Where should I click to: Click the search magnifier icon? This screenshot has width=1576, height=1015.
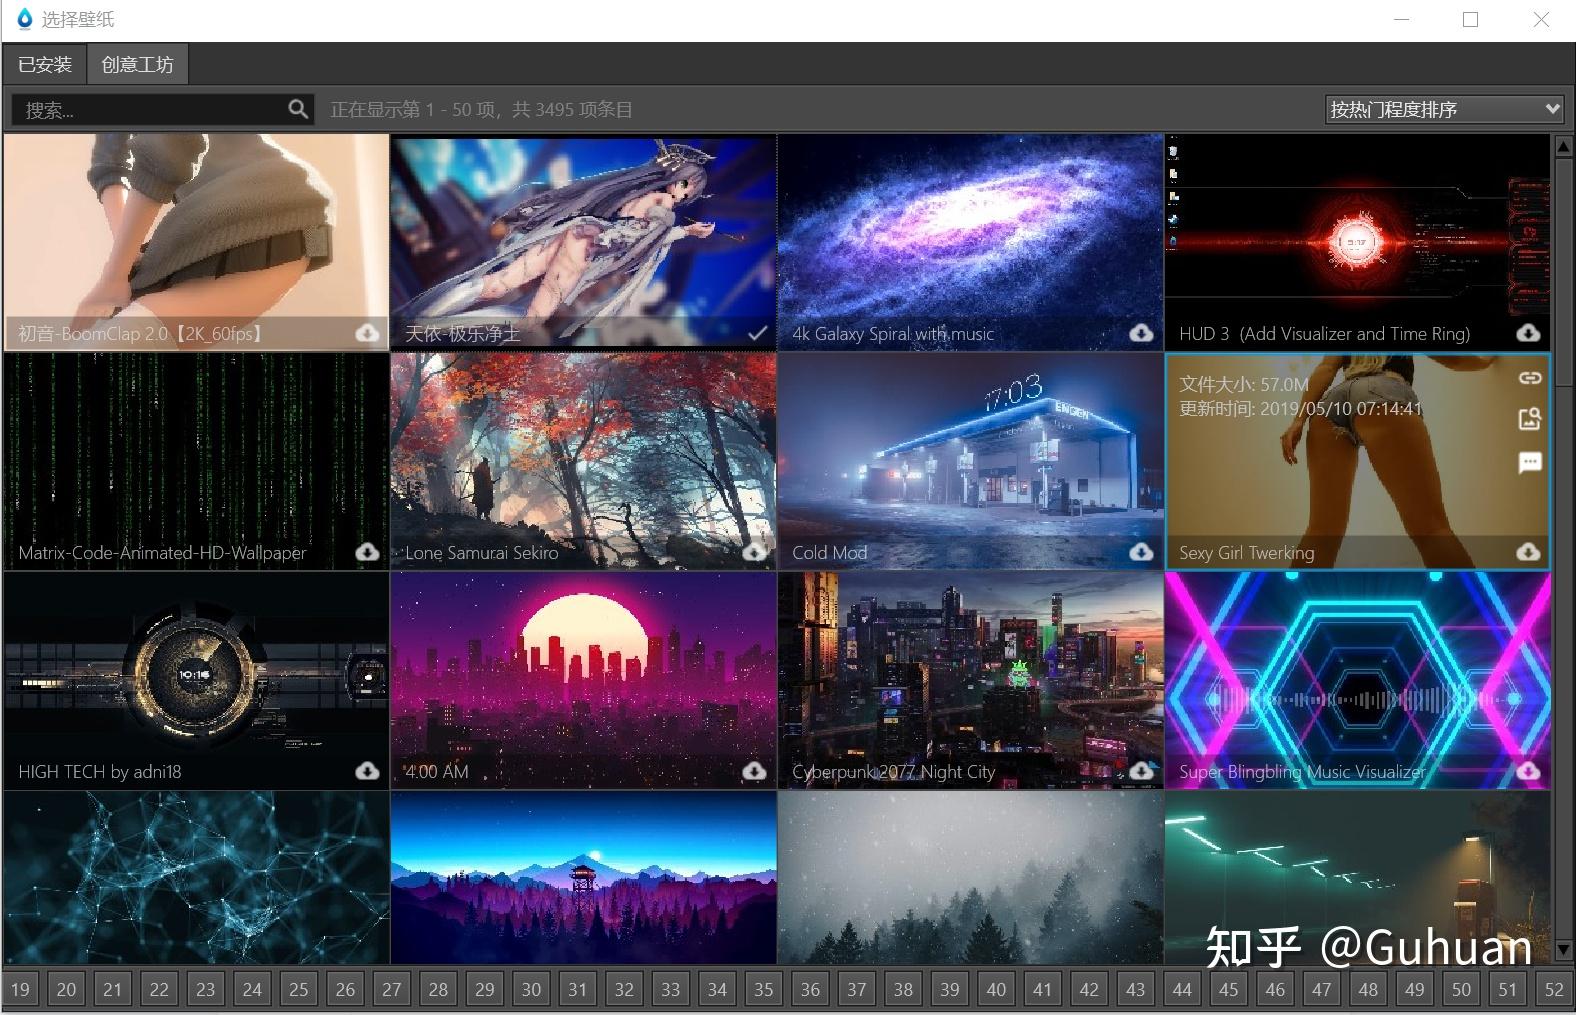(298, 109)
